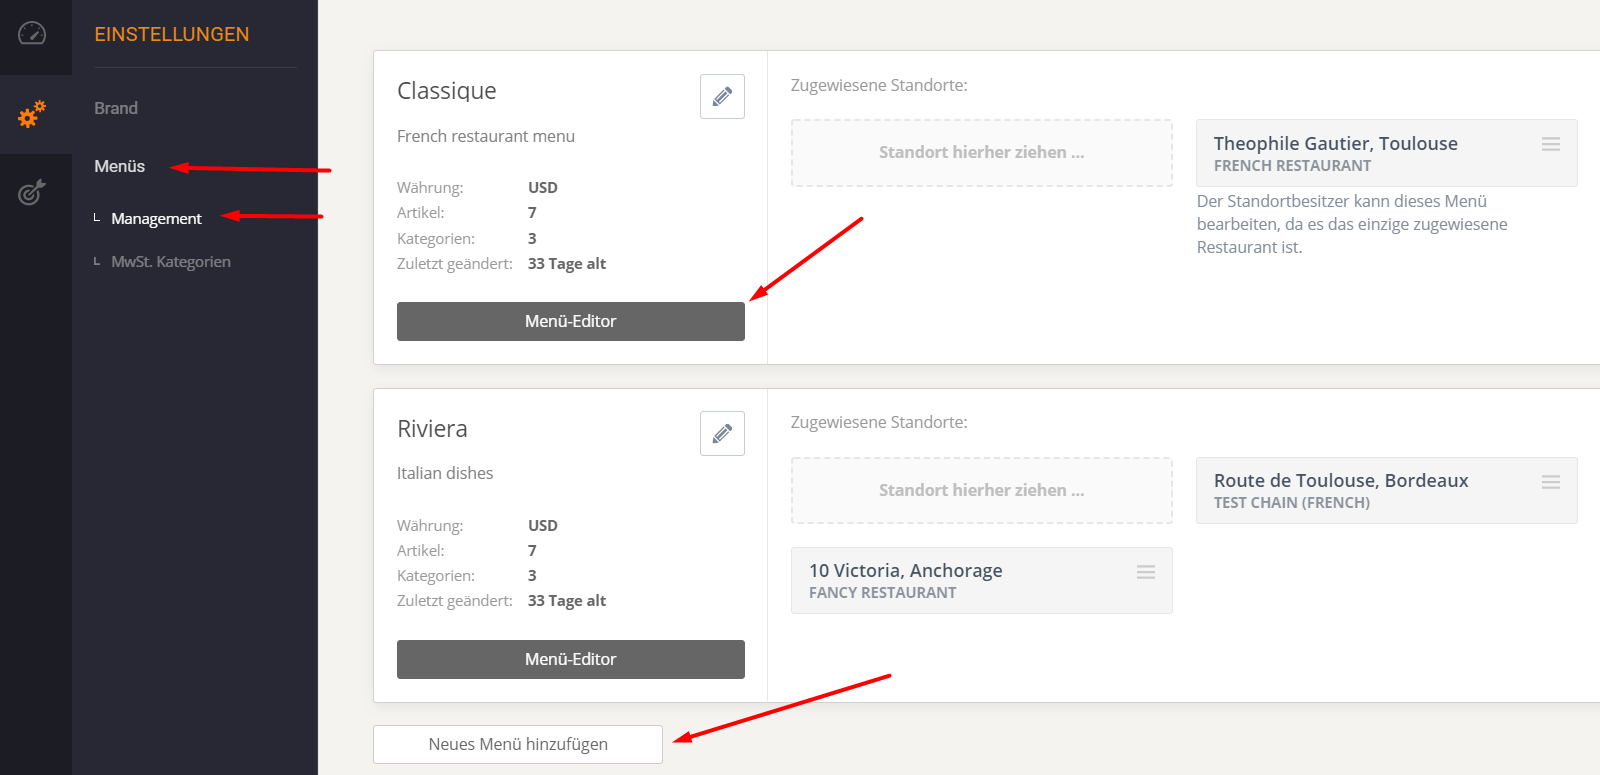Image resolution: width=1600 pixels, height=775 pixels.
Task: Click the 'Italian dishes' description
Action: [445, 473]
